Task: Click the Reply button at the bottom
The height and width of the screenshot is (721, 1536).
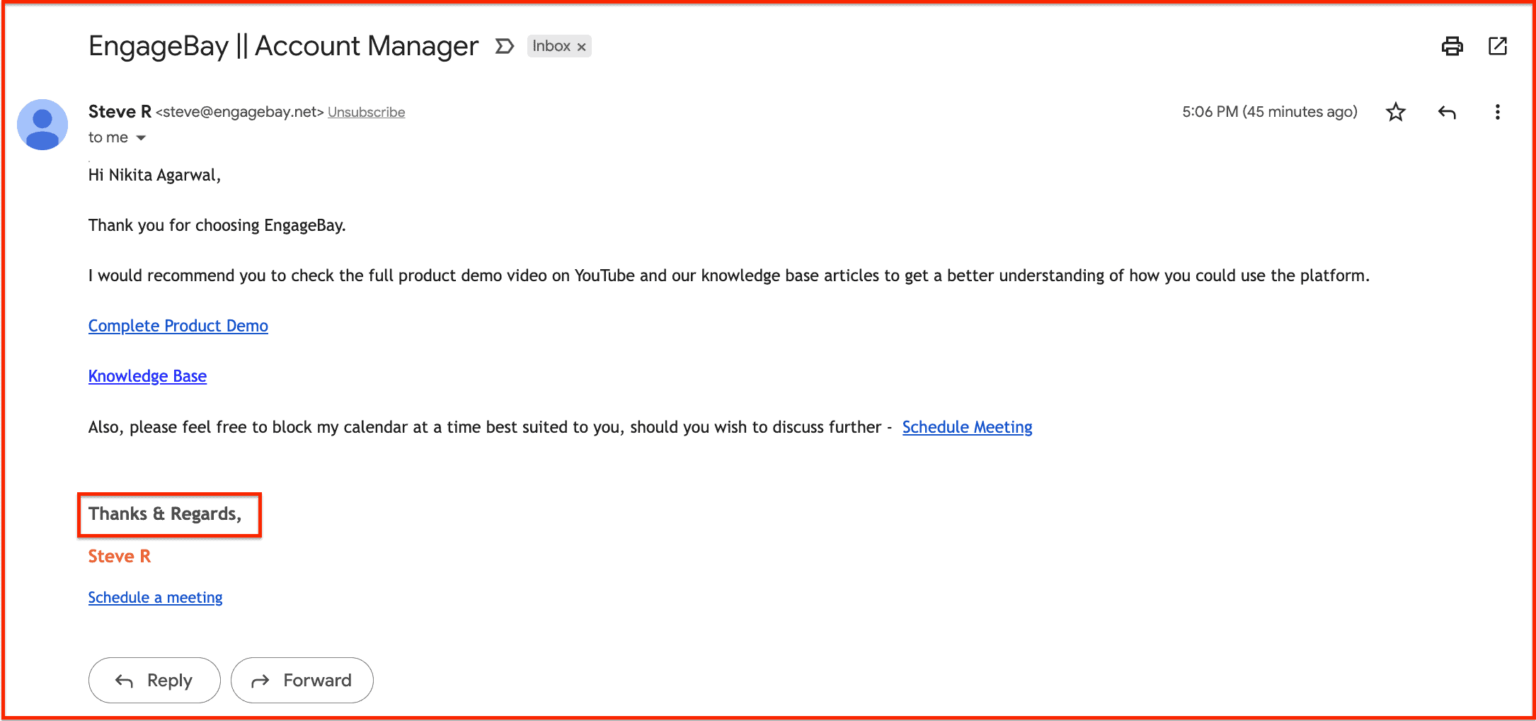Action: point(154,680)
